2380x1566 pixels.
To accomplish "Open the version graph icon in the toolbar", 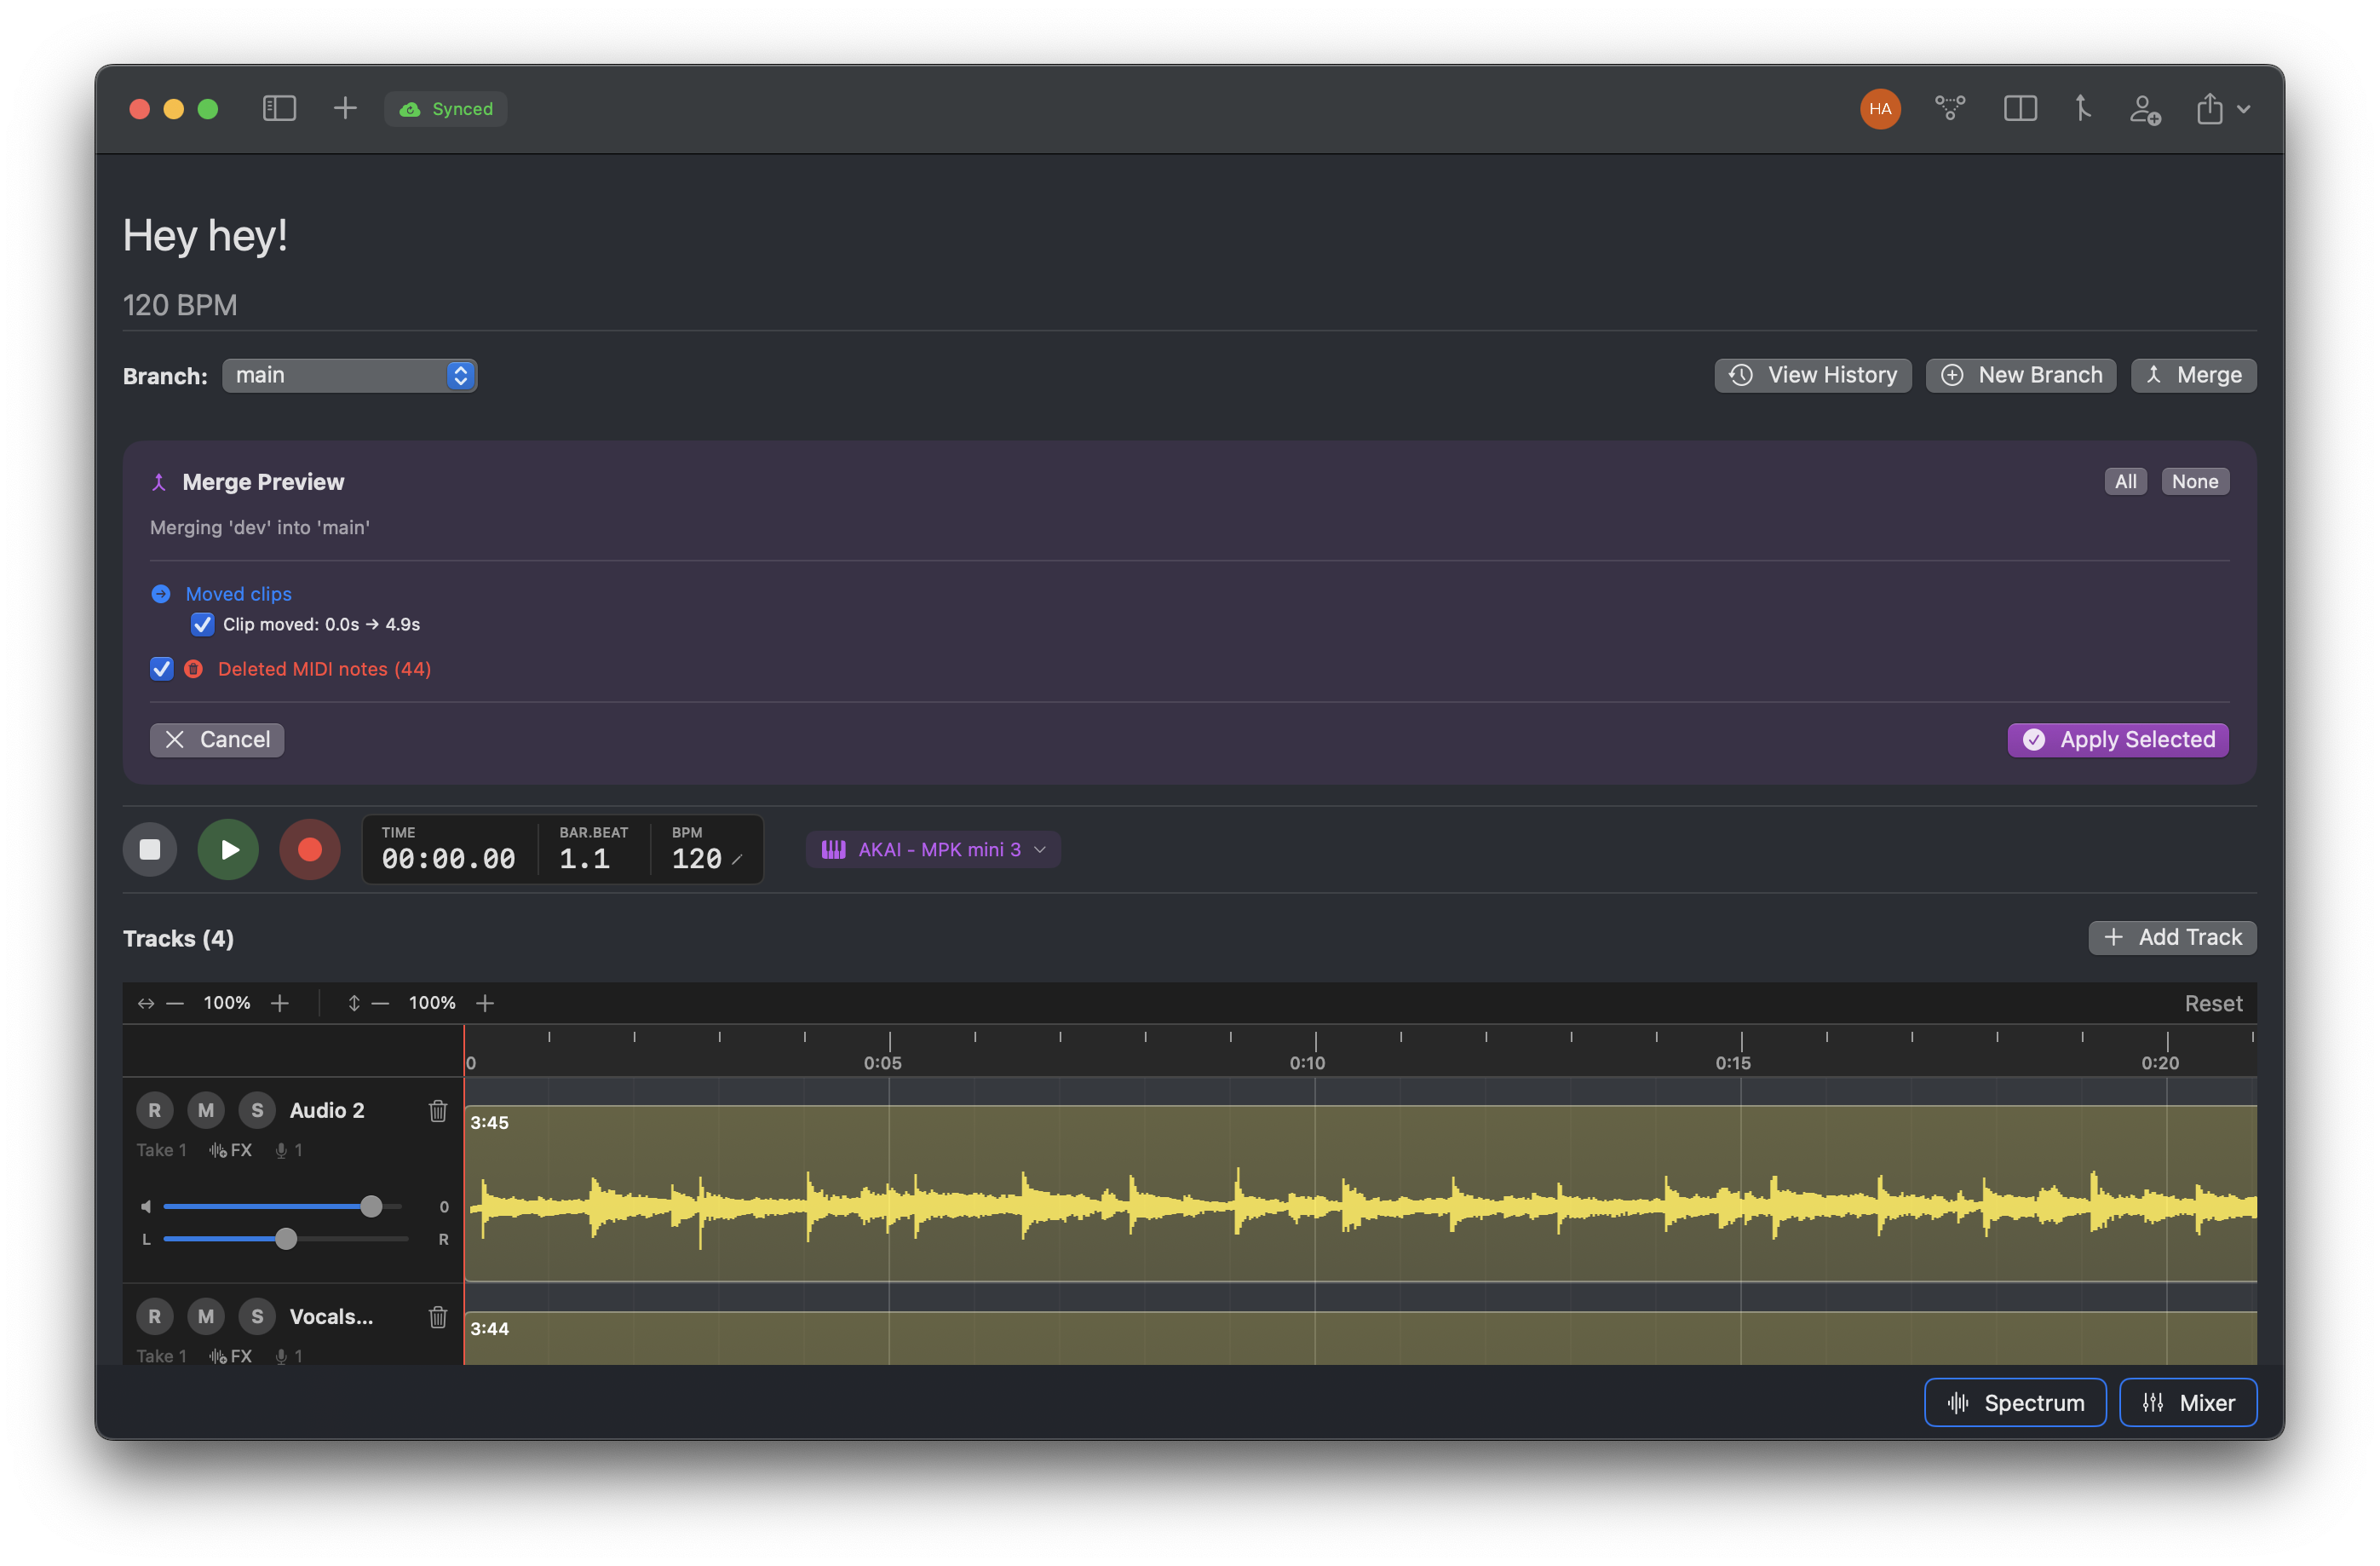I will pyautogui.click(x=1950, y=108).
